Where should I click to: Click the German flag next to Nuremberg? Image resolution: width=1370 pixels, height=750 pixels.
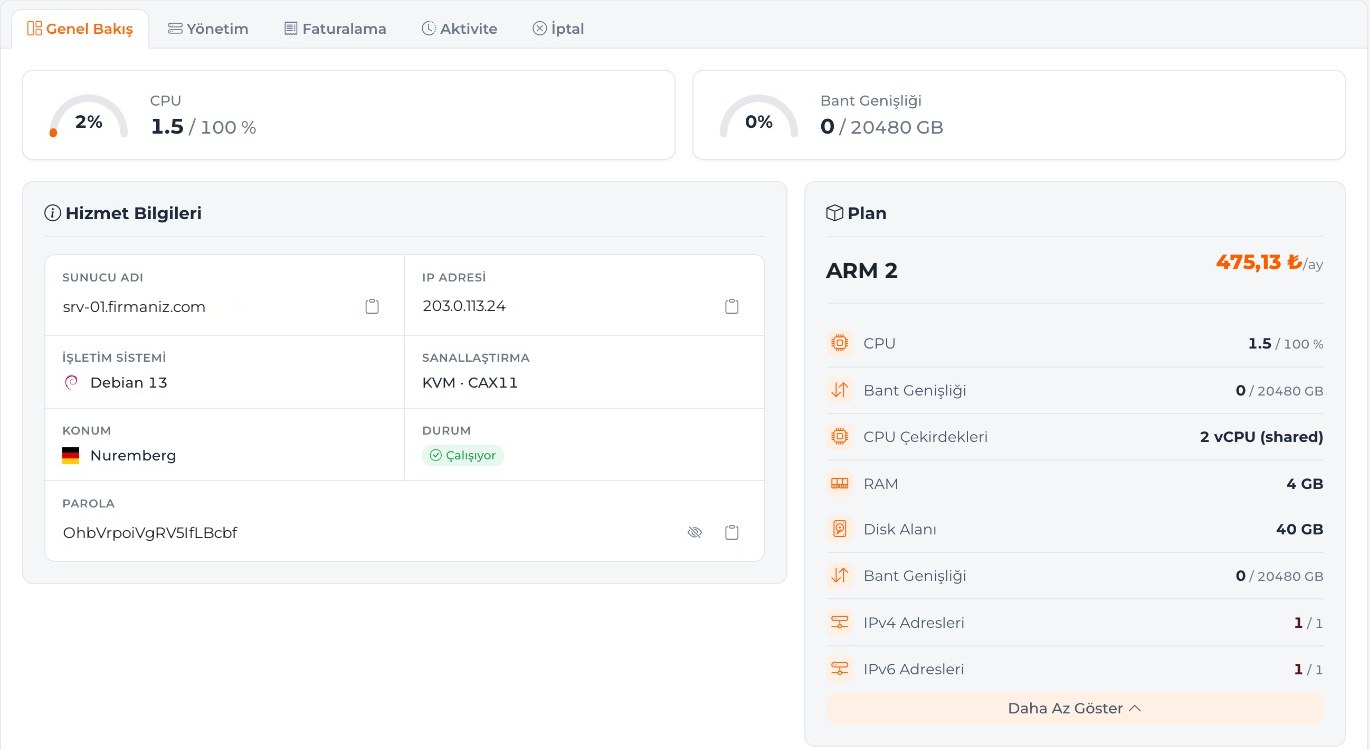point(71,455)
